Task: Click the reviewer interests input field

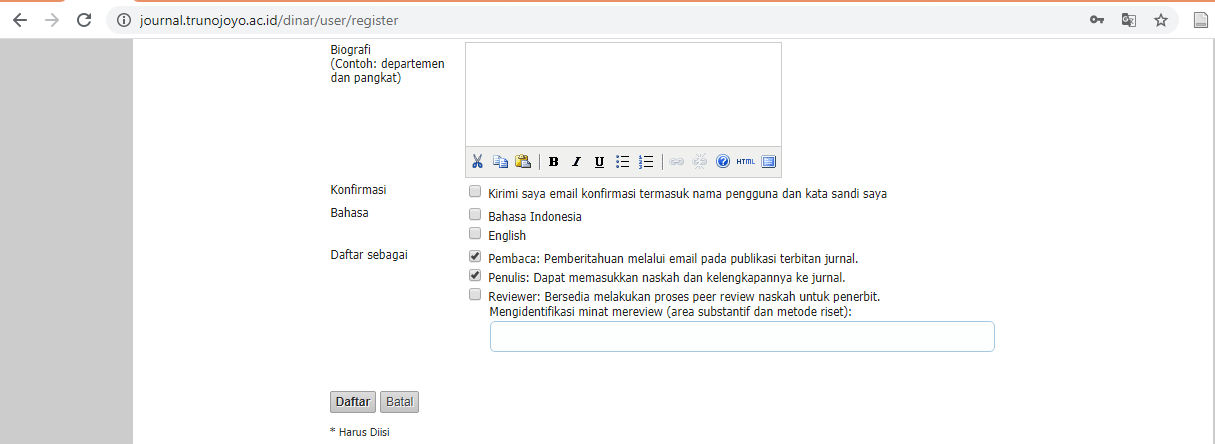Action: pyautogui.click(x=742, y=337)
